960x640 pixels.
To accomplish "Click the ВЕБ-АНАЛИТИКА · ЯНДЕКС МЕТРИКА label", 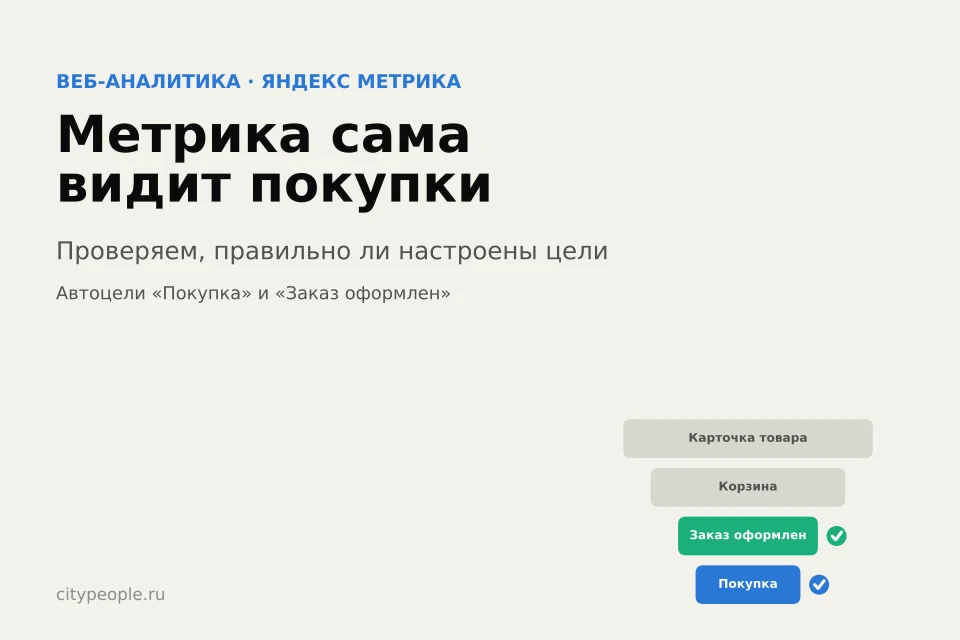I will [x=258, y=81].
